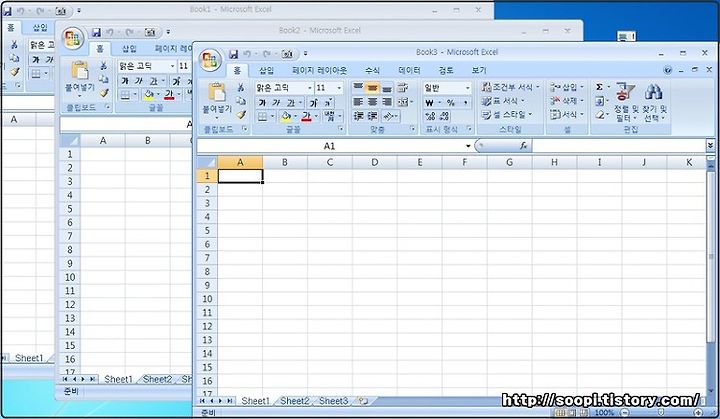720x419 pixels.
Task: Toggle underline formatting in Book3 ribbon
Action: pyautogui.click(x=291, y=102)
